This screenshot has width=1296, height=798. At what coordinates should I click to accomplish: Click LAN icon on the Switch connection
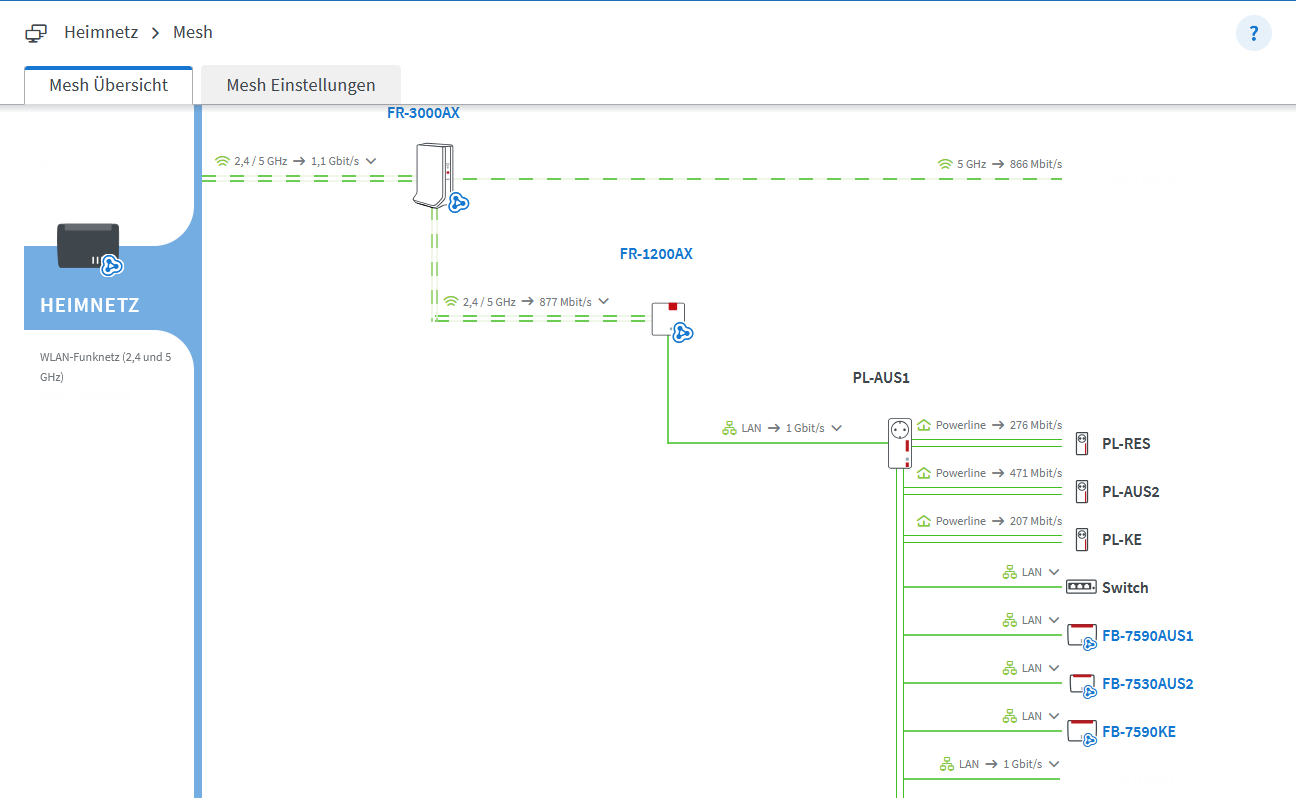tap(1010, 572)
